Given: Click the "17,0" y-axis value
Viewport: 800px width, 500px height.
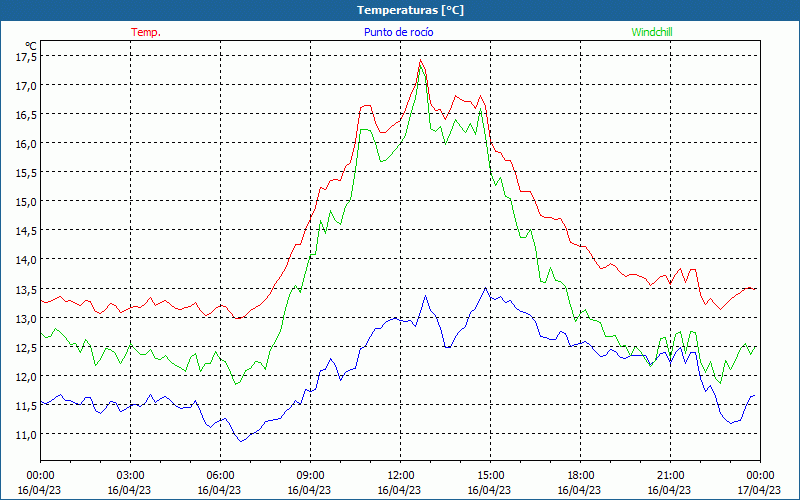Looking at the screenshot, I should [26, 86].
